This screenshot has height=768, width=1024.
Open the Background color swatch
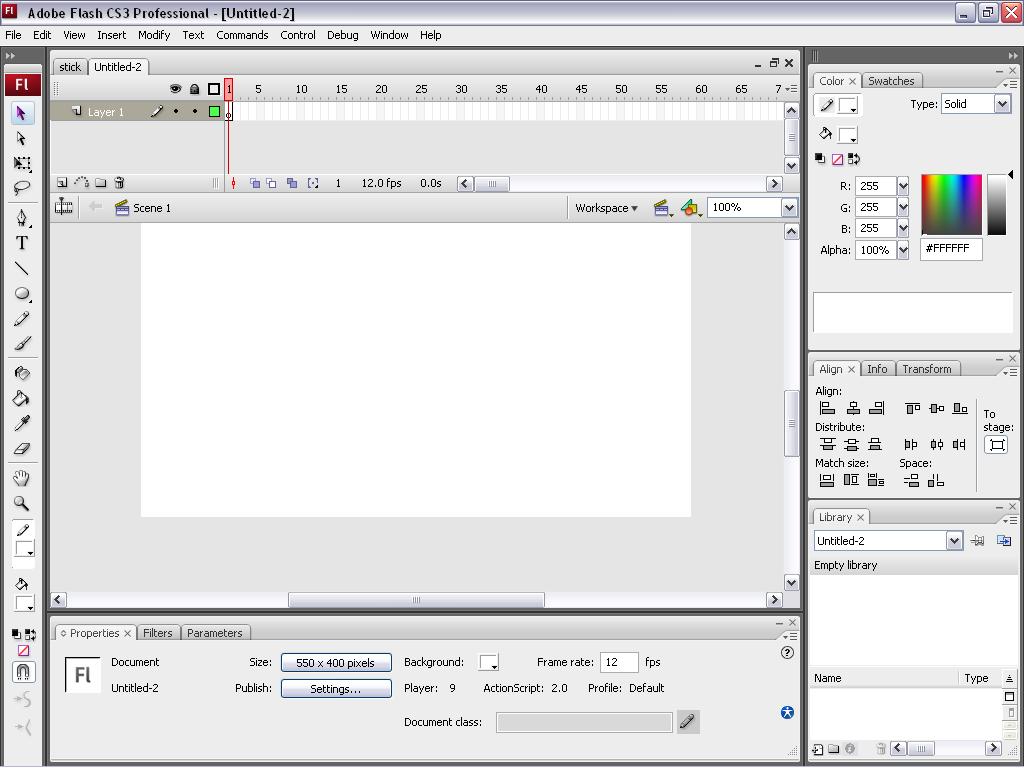pos(488,662)
